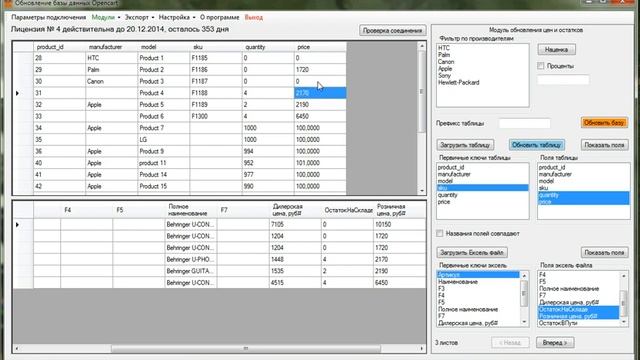This screenshot has width=640, height=360.
Task: Click the model cell Product 7
Action: pyautogui.click(x=164, y=128)
